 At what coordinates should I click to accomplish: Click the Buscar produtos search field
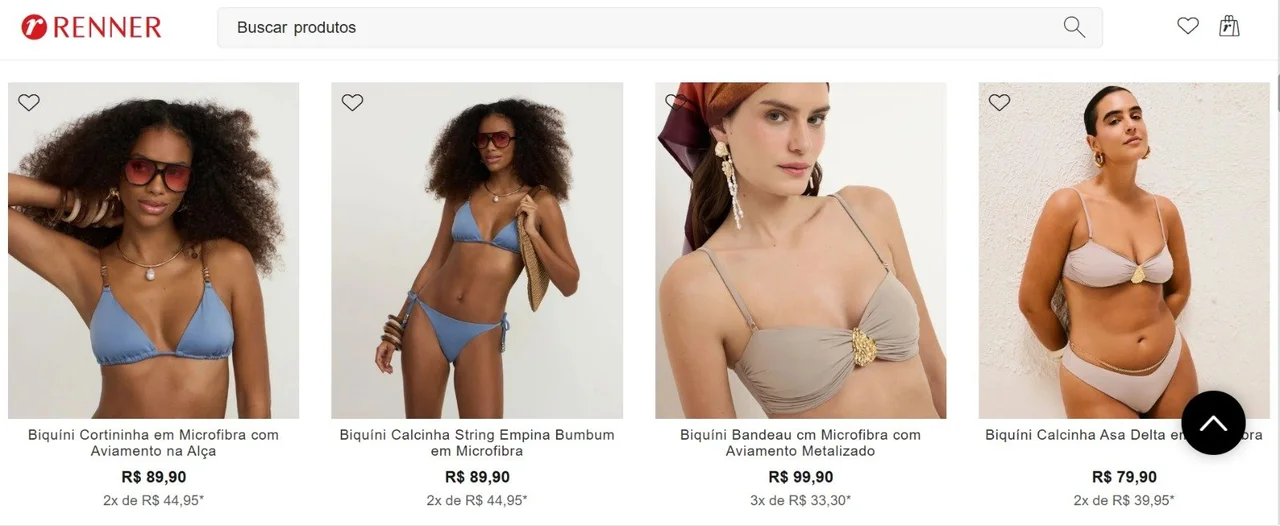[660, 27]
